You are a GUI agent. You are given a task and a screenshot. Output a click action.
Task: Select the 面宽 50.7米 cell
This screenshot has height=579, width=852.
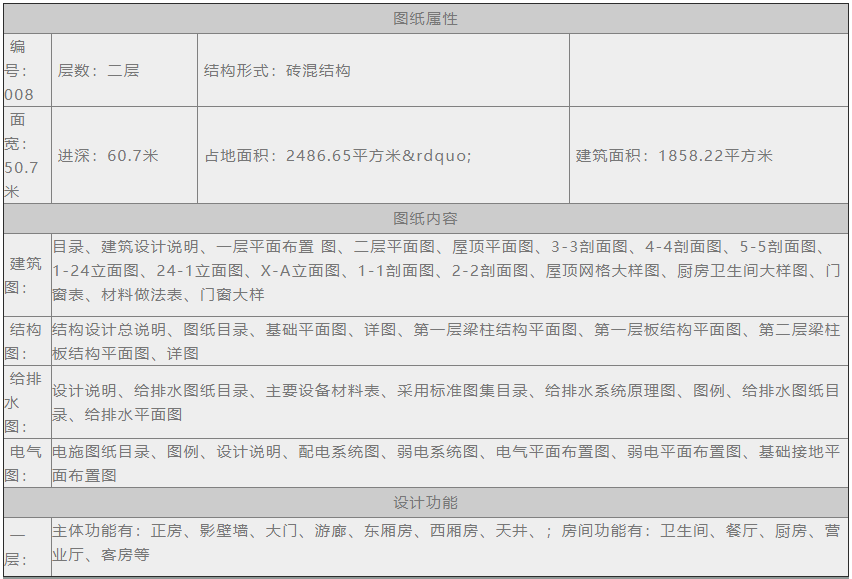click(x=26, y=155)
